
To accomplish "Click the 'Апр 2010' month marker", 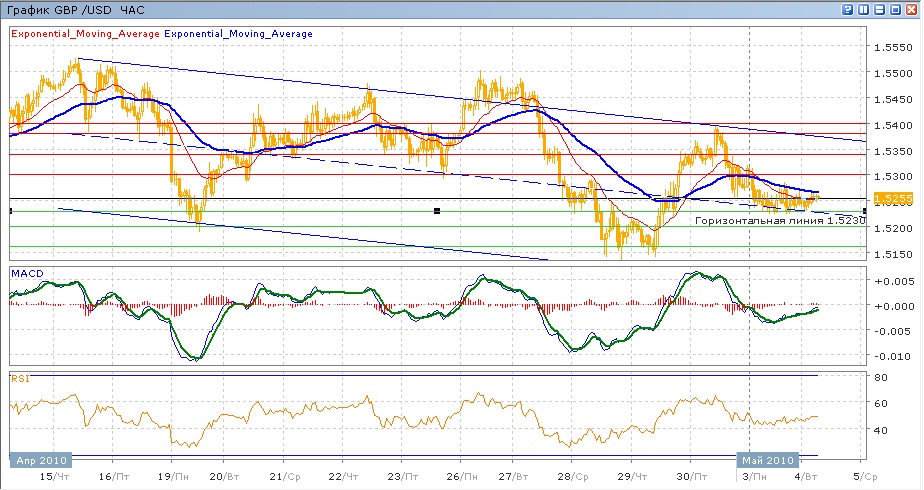I will (x=40, y=459).
